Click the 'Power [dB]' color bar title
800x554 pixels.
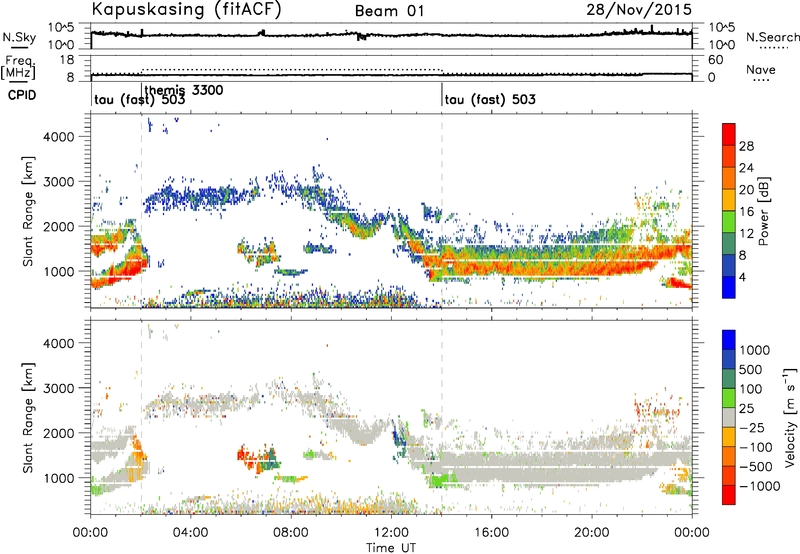(763, 211)
